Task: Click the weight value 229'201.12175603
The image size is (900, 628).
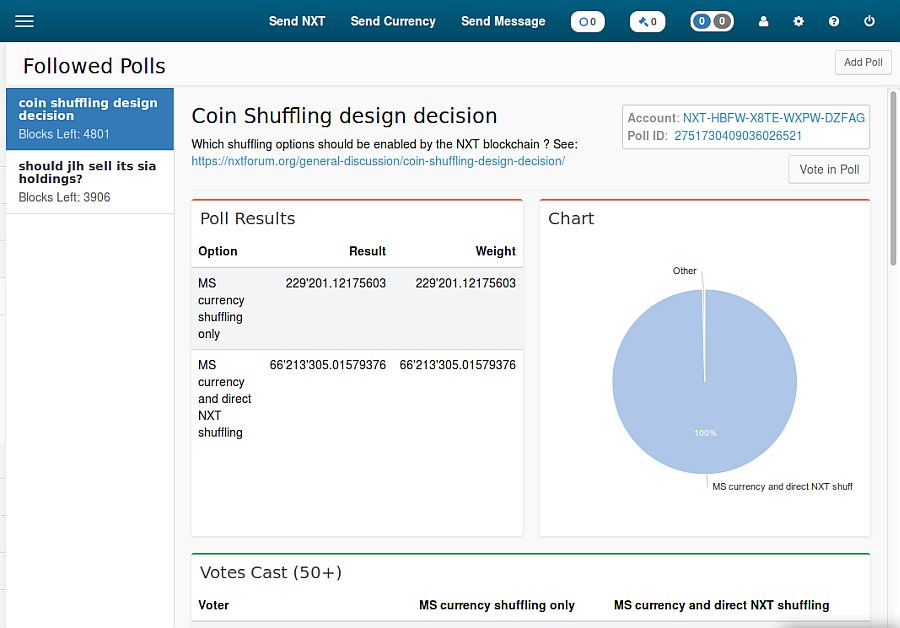Action: (x=465, y=283)
